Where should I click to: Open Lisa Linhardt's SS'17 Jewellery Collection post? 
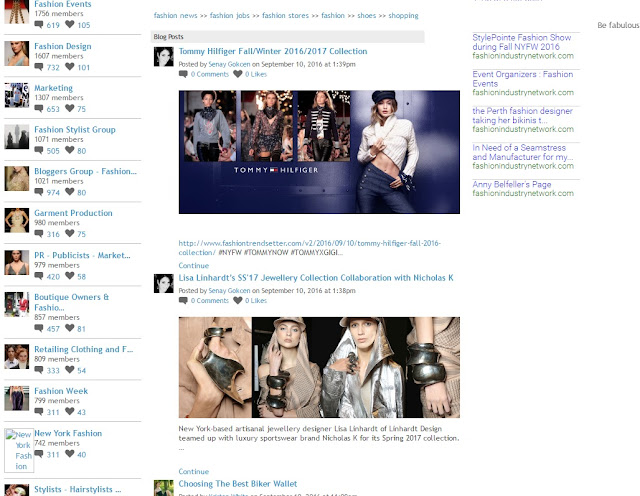point(316,278)
